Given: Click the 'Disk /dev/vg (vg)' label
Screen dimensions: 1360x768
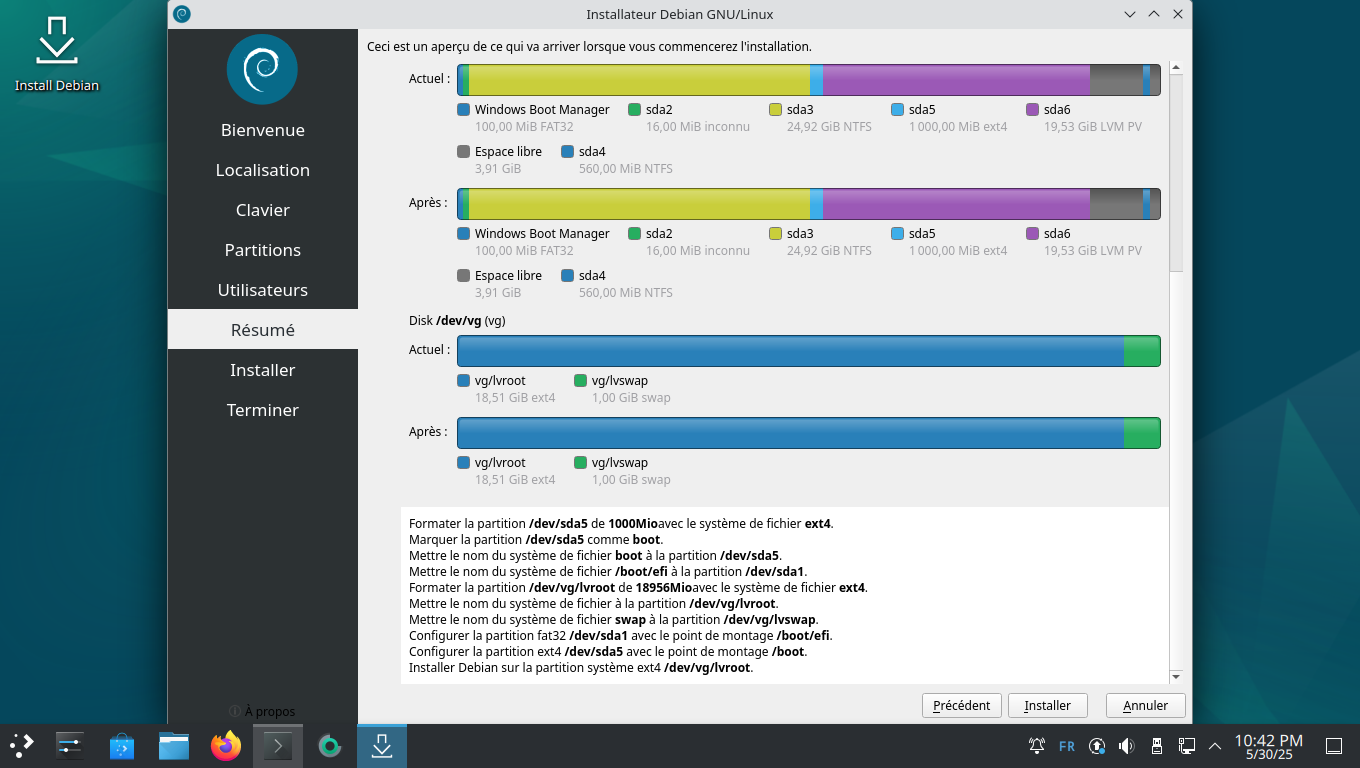Looking at the screenshot, I should tap(457, 321).
